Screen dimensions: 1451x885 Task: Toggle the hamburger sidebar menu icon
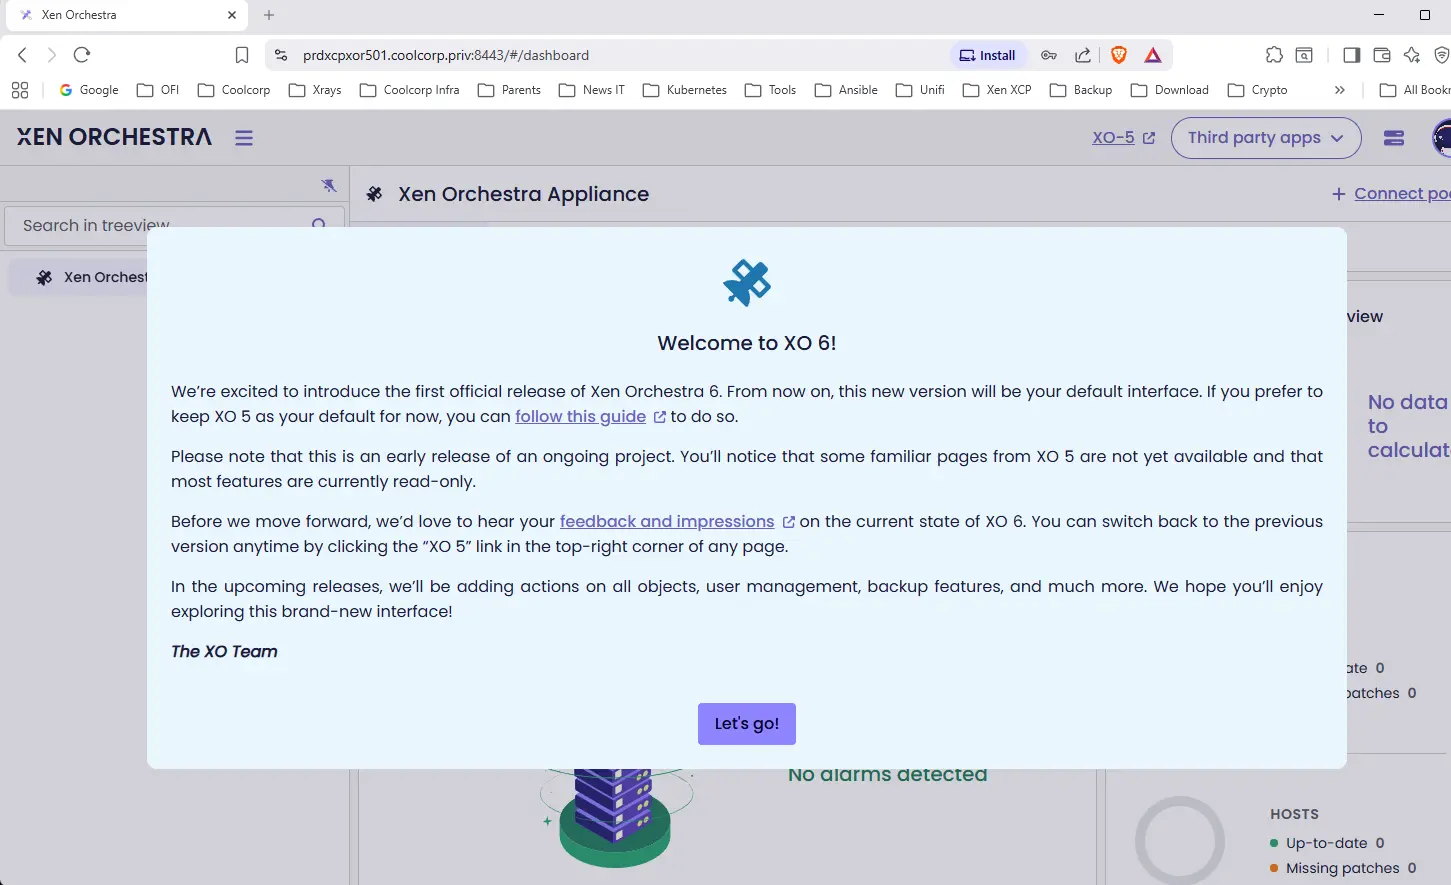click(244, 138)
